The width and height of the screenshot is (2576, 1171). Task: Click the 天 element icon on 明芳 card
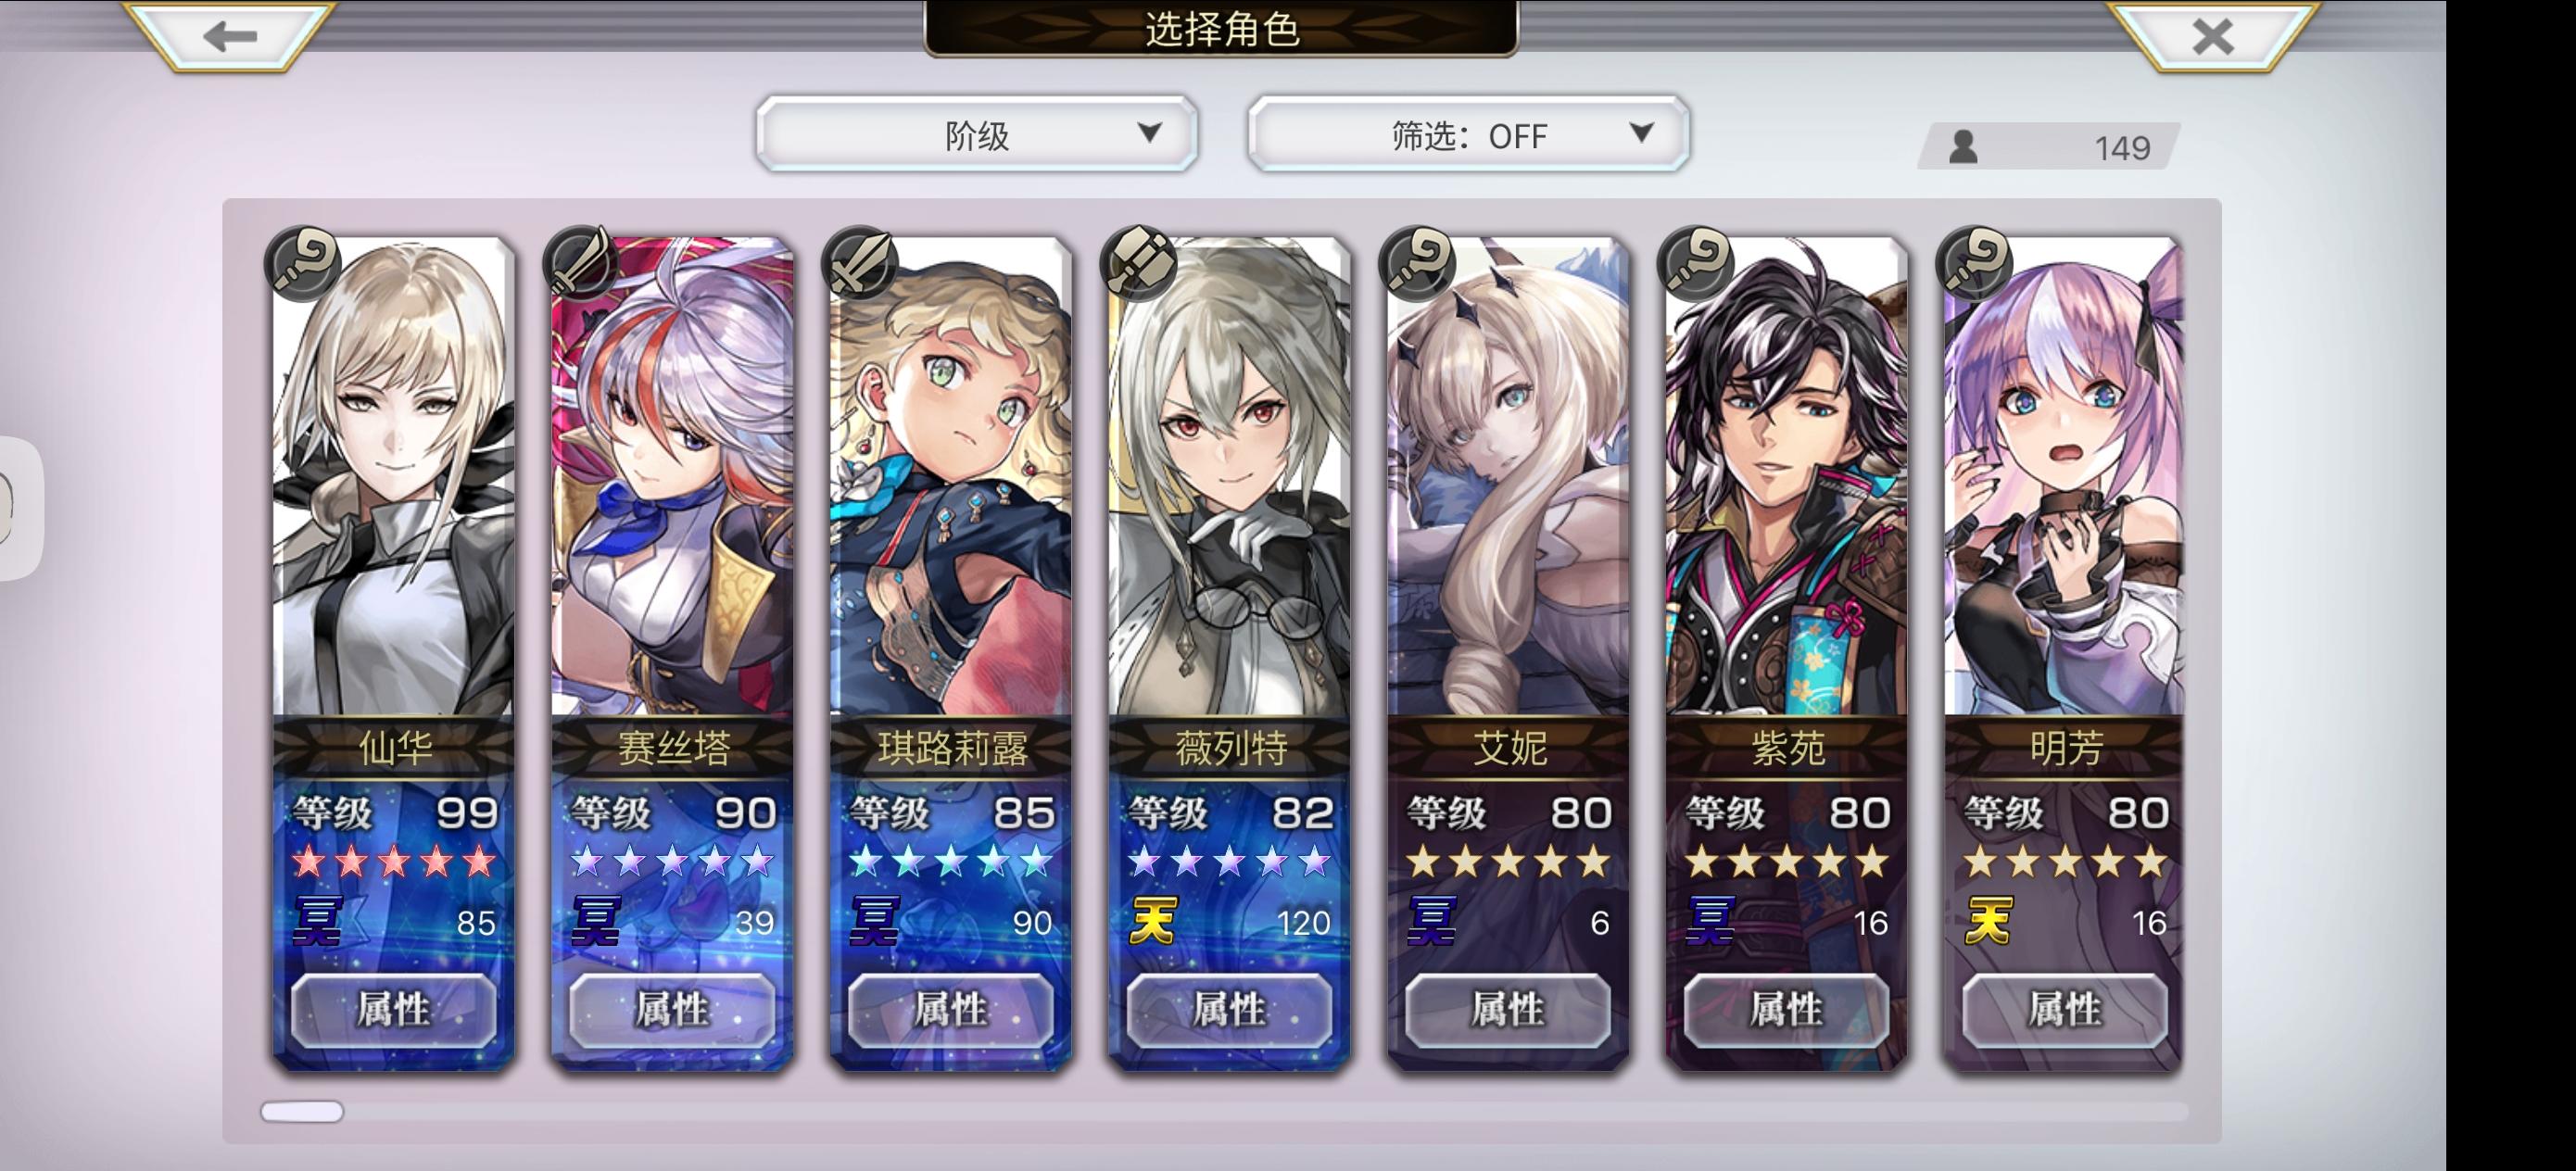click(1988, 921)
